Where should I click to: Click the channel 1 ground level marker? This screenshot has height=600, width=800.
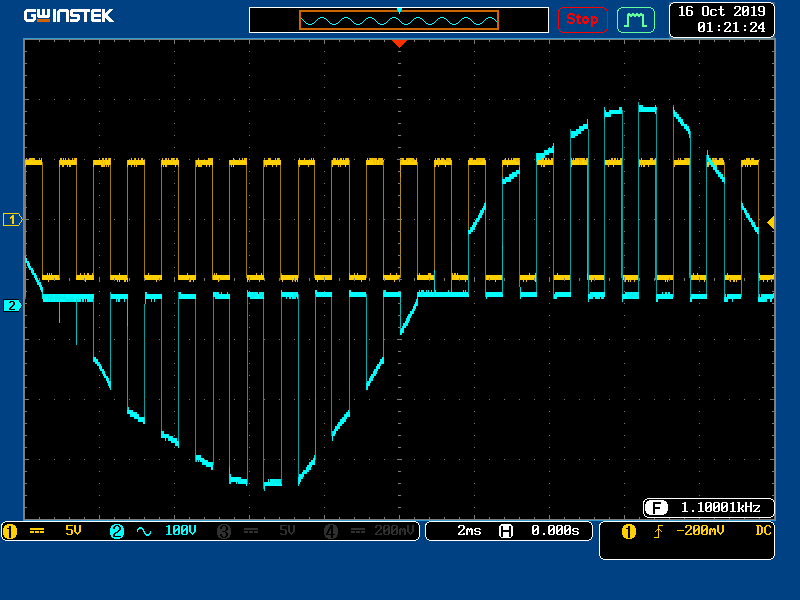[12, 219]
